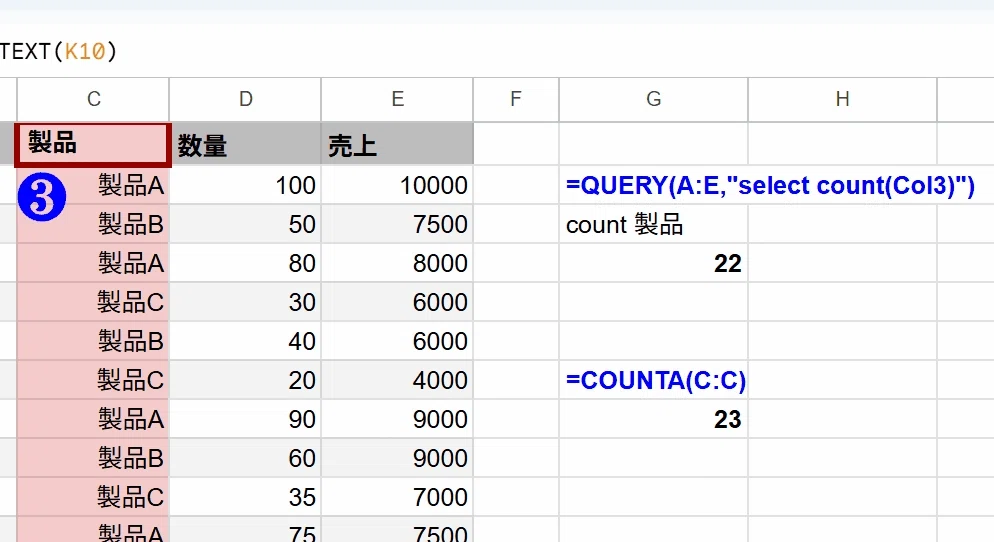Select column F header
The image size is (994, 542).
[516, 99]
